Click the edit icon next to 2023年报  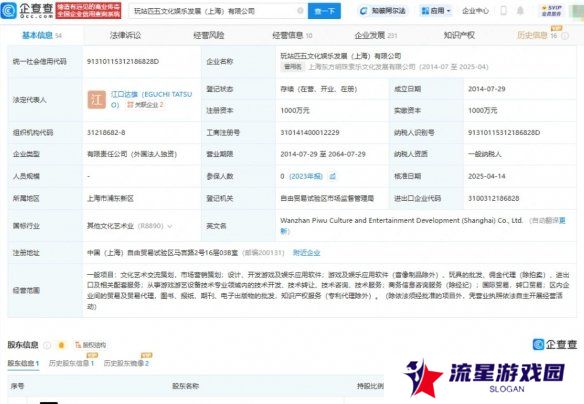tap(333, 176)
